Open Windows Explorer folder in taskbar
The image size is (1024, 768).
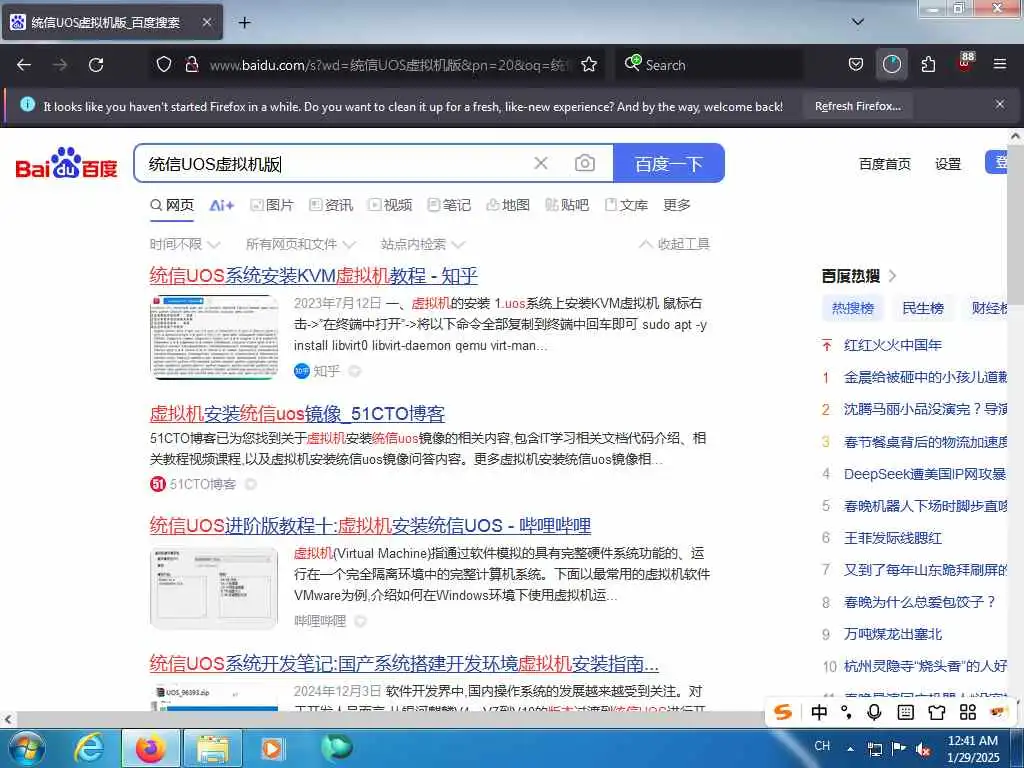pyautogui.click(x=213, y=748)
